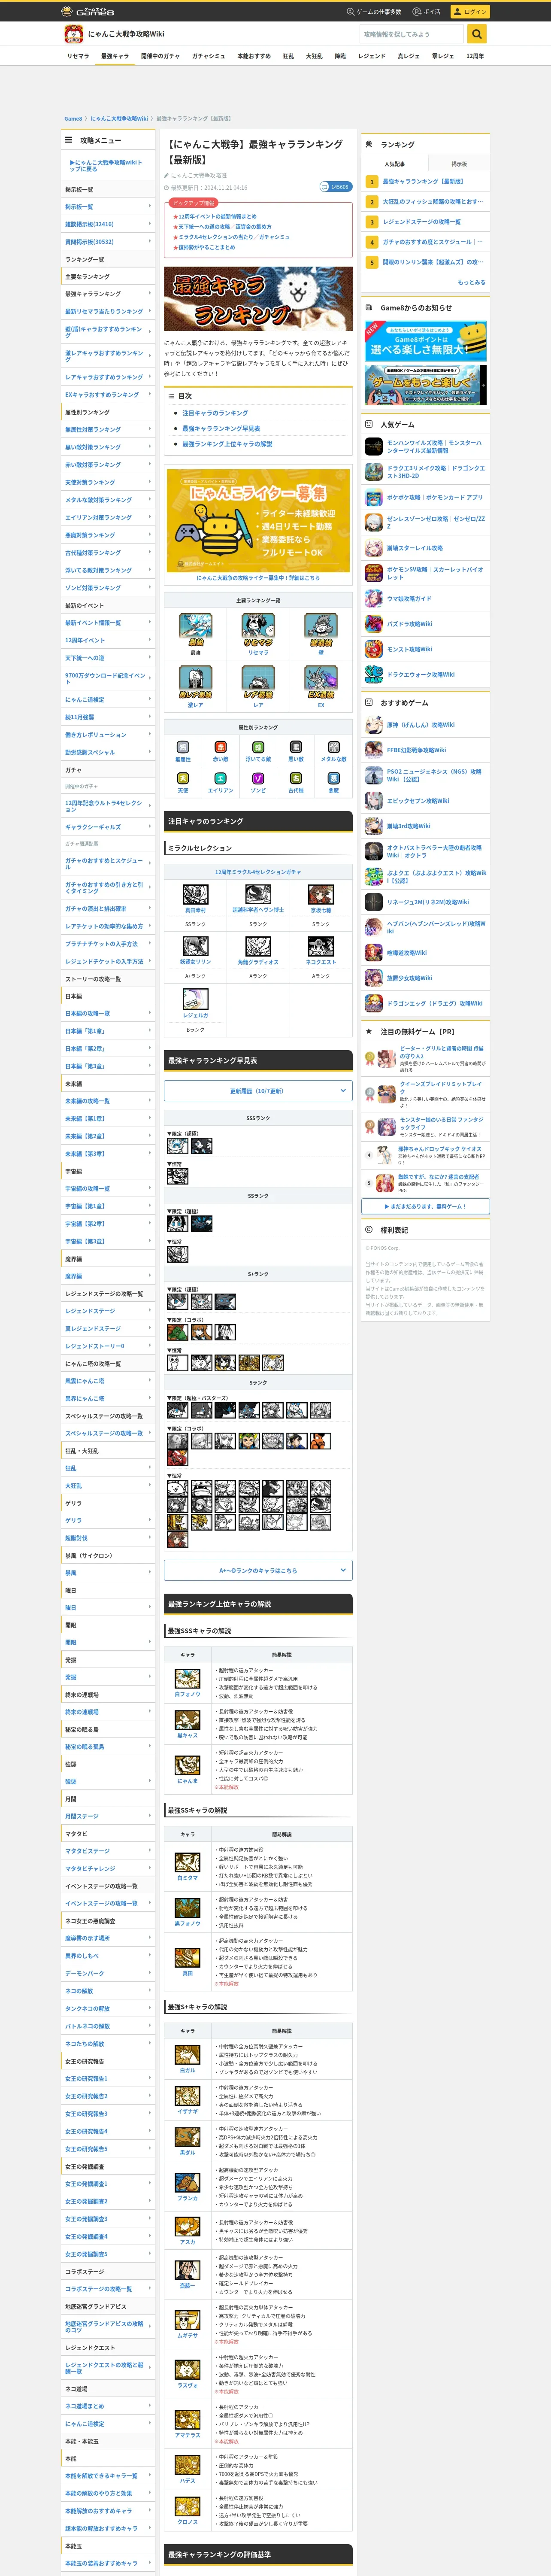Switch to 人気記事 ranking tab
Image resolution: width=551 pixels, height=2576 pixels.
click(x=395, y=164)
